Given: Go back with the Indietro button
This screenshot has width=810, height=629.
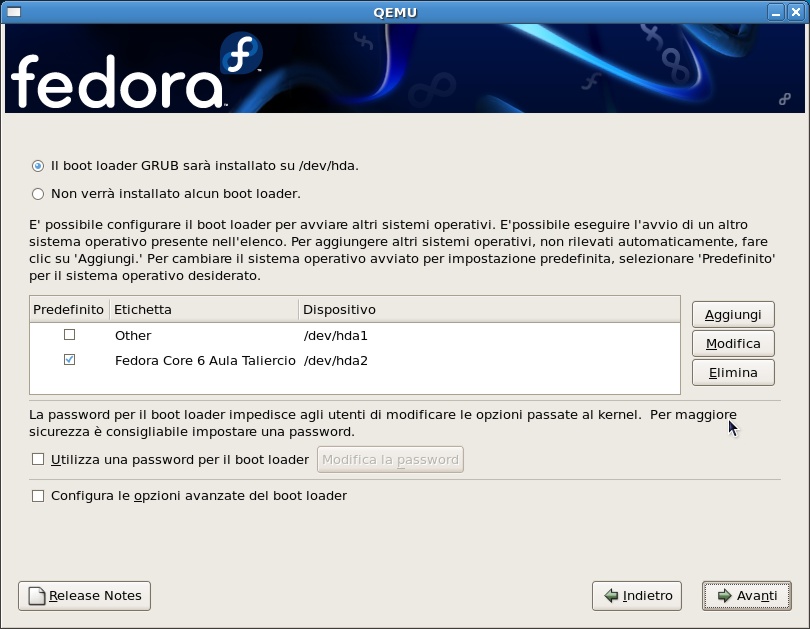Looking at the screenshot, I should [x=637, y=596].
